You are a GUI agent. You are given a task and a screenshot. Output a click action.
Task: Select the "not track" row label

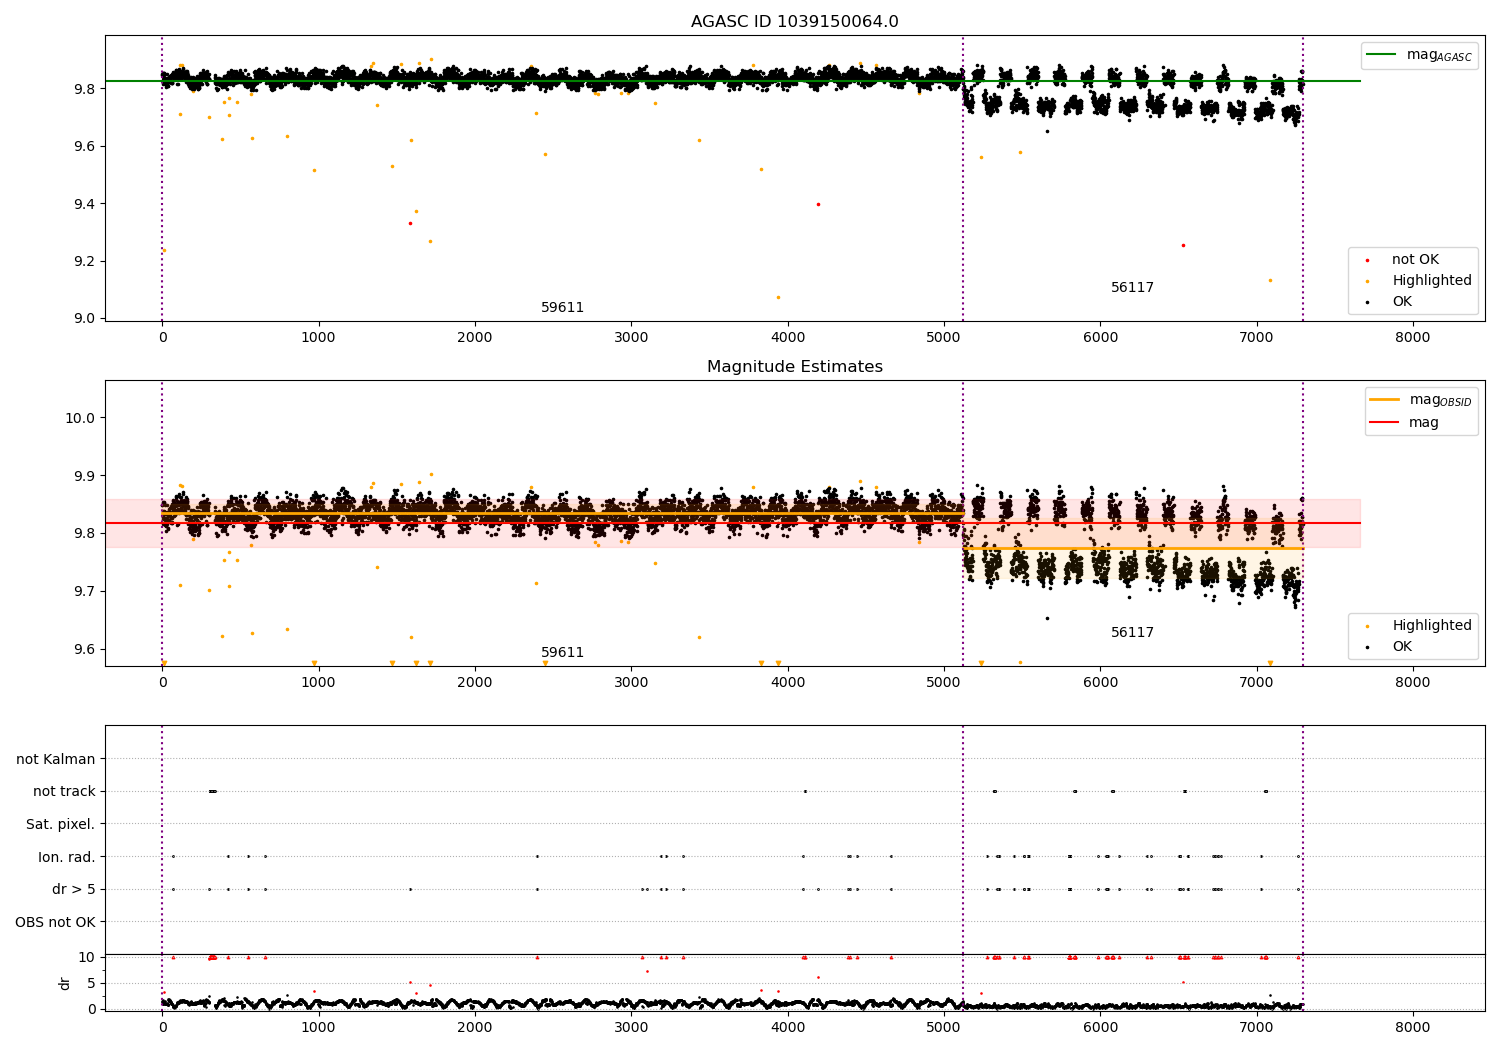coord(64,792)
